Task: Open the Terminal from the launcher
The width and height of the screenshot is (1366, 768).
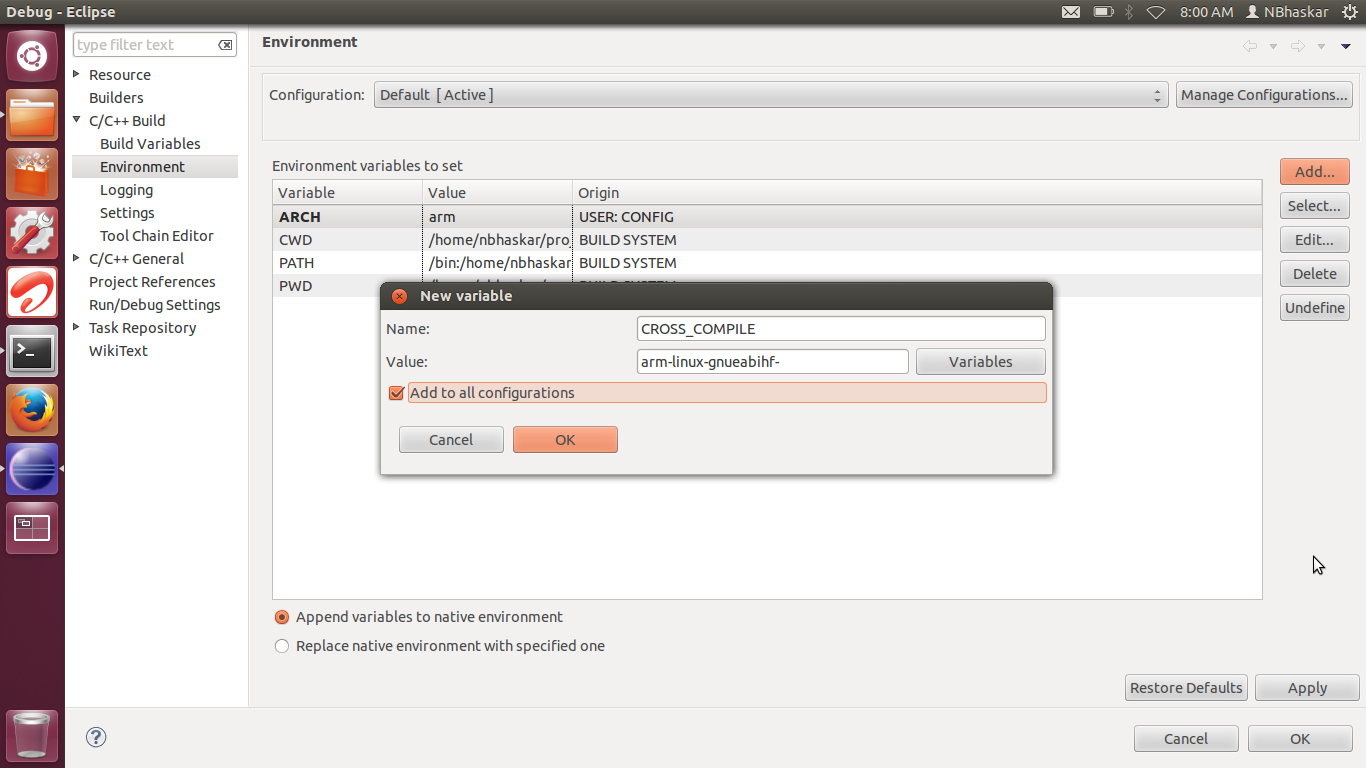Action: [x=32, y=351]
